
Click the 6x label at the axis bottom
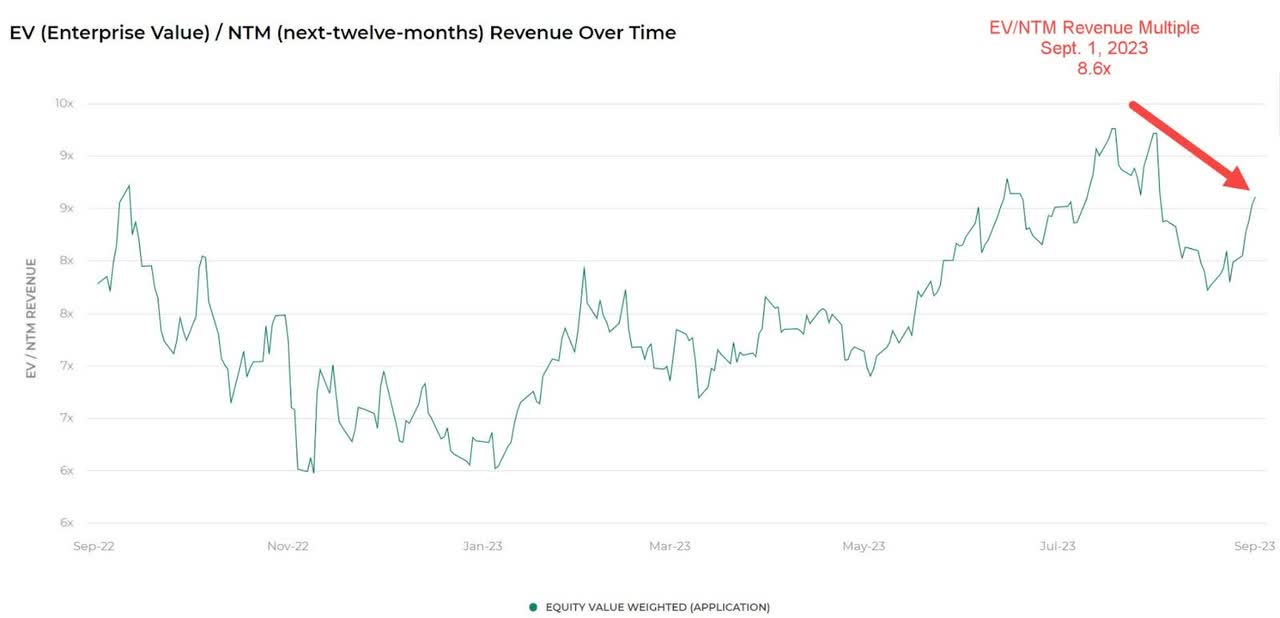click(68, 523)
